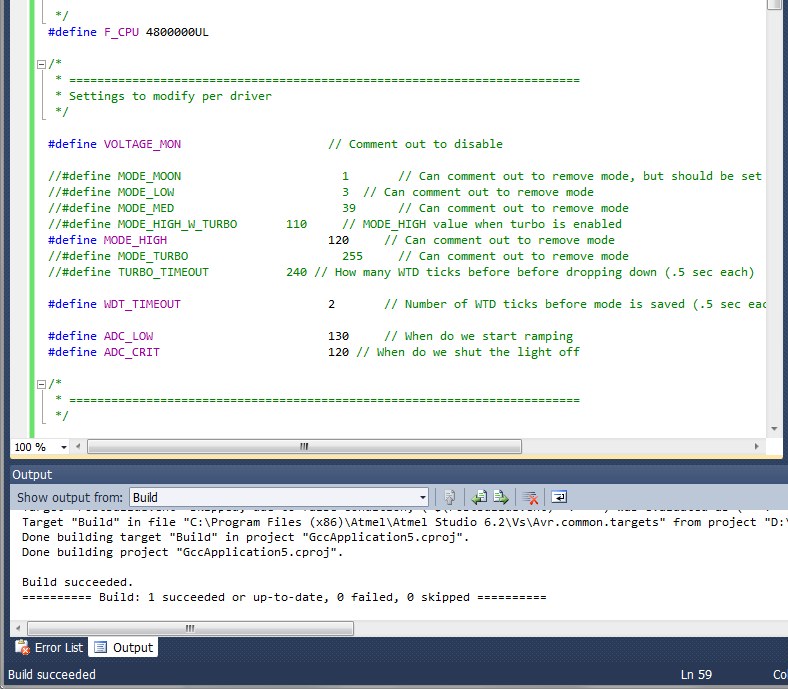788x689 pixels.
Task: Click the 'Build: 1 succeeded or up-to-date' summary line
Action: click(x=284, y=597)
